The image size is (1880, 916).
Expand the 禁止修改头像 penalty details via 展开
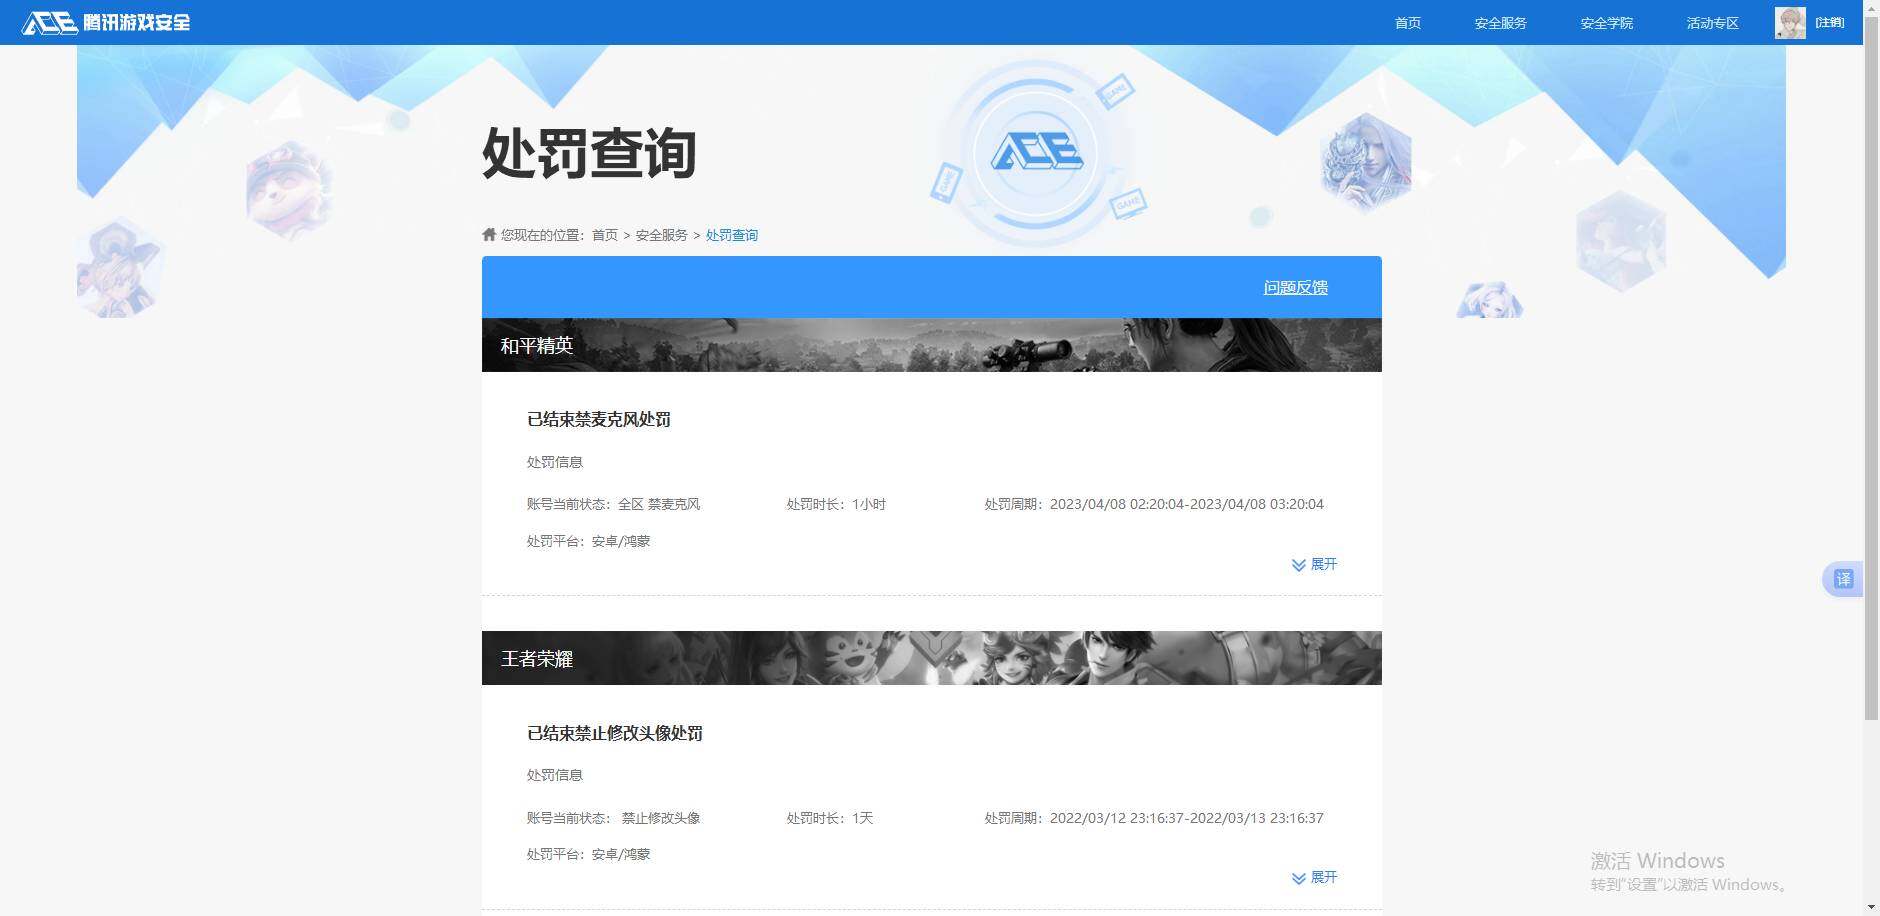pos(1324,877)
